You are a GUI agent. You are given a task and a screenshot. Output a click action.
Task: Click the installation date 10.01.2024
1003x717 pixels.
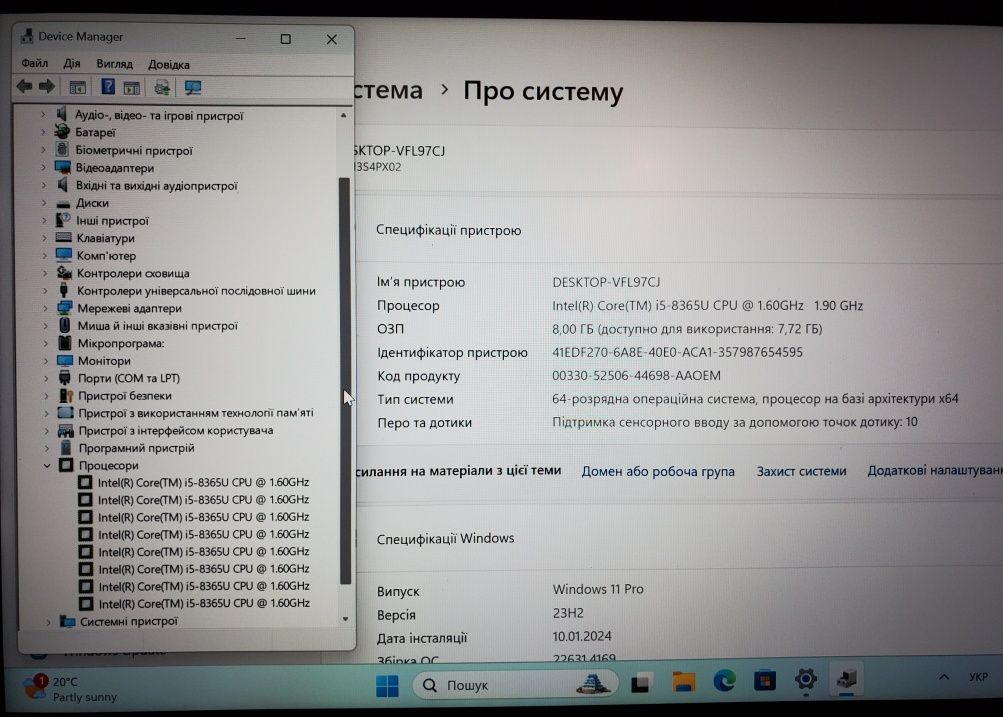pos(582,636)
